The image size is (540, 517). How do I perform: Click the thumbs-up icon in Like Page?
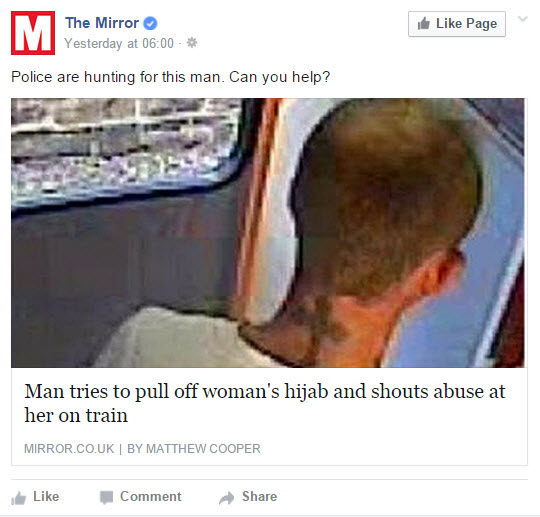(x=424, y=24)
